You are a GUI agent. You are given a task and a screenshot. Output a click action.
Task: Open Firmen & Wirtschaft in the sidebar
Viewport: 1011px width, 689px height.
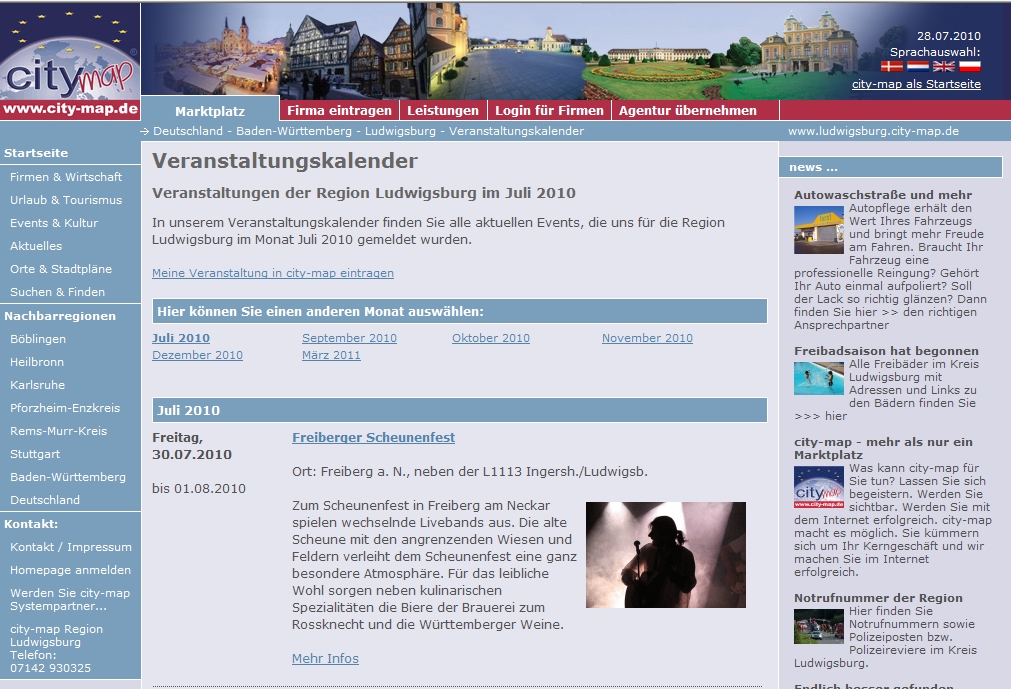pyautogui.click(x=66, y=177)
